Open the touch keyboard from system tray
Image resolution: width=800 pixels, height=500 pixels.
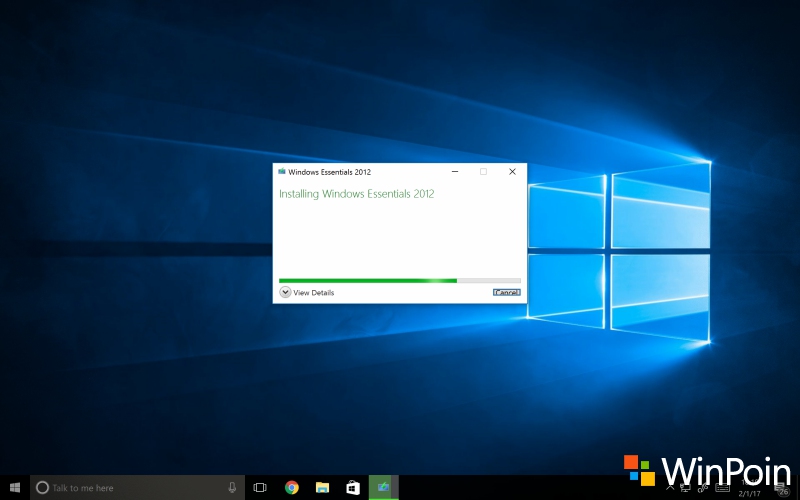(x=722, y=488)
